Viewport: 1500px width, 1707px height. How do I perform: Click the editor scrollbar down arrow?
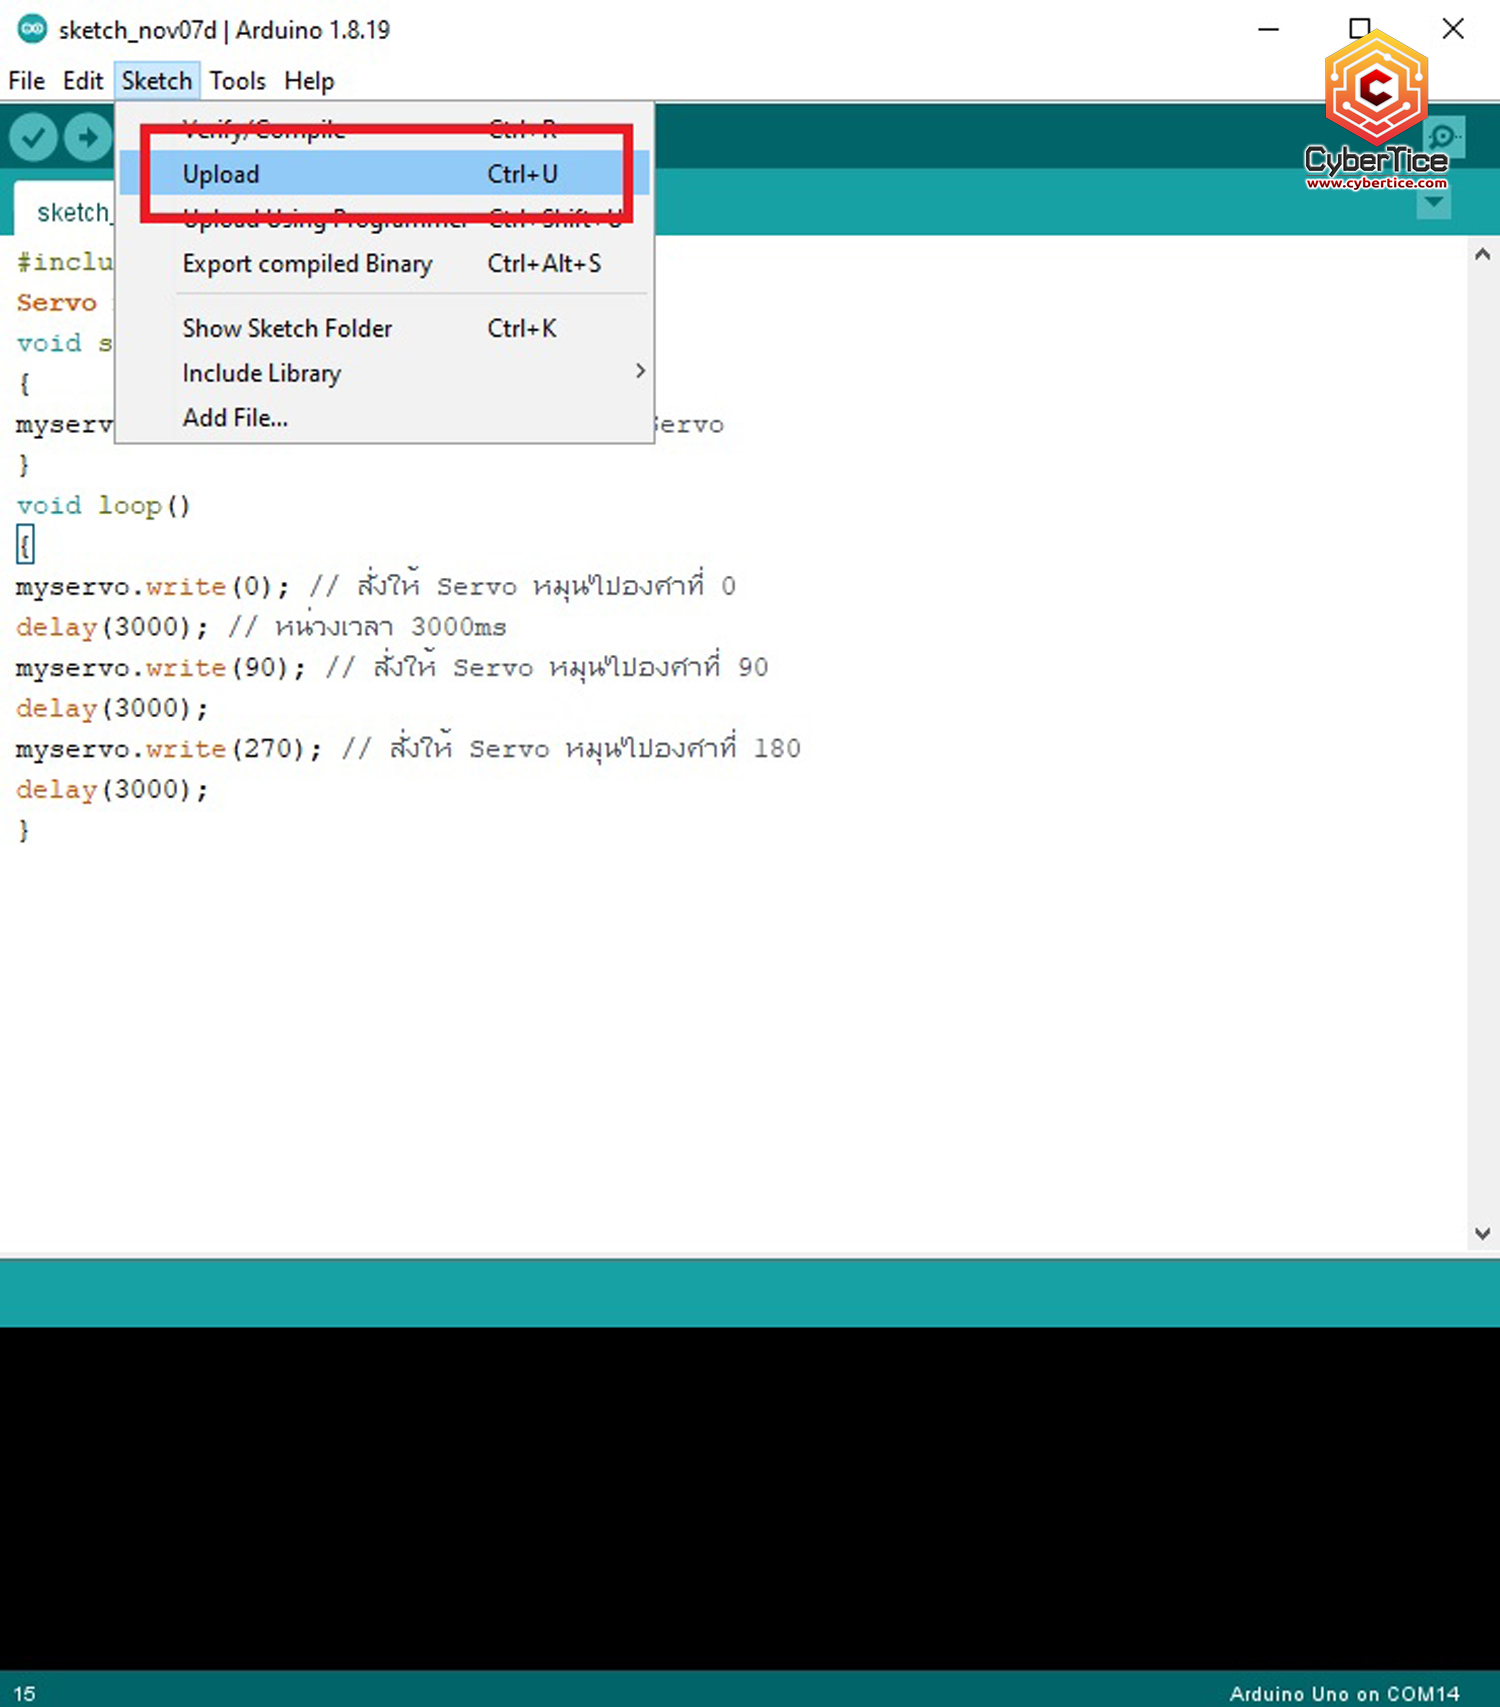tap(1482, 1234)
